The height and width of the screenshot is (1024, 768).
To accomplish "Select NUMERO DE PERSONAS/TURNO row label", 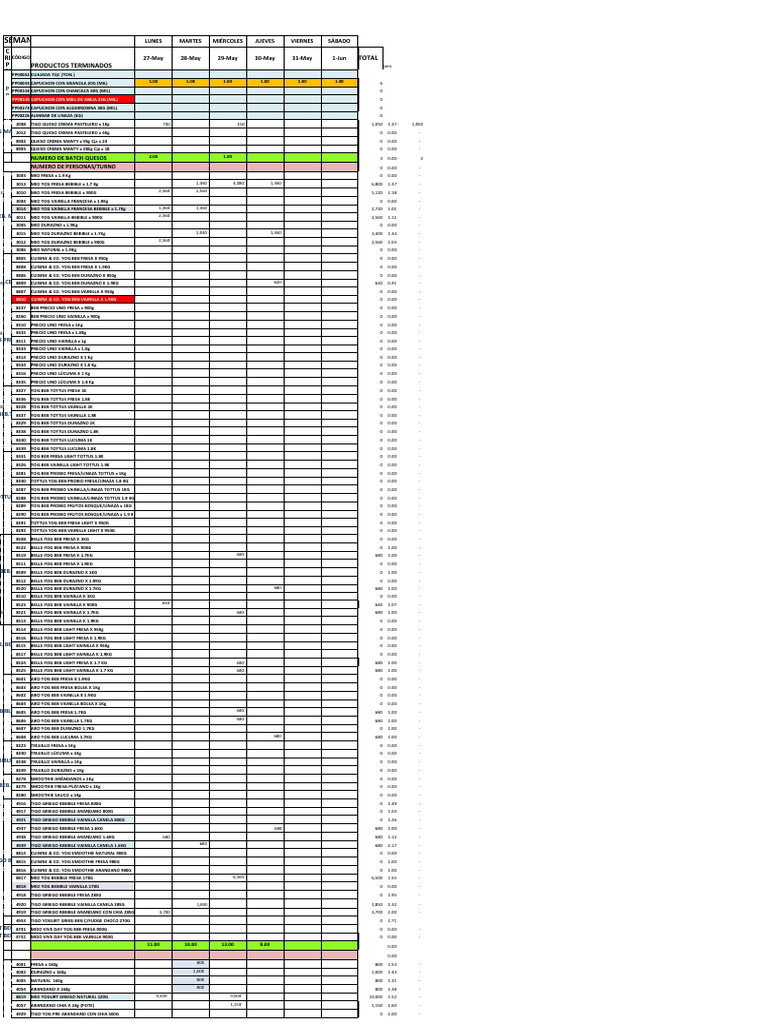I will [x=82, y=167].
